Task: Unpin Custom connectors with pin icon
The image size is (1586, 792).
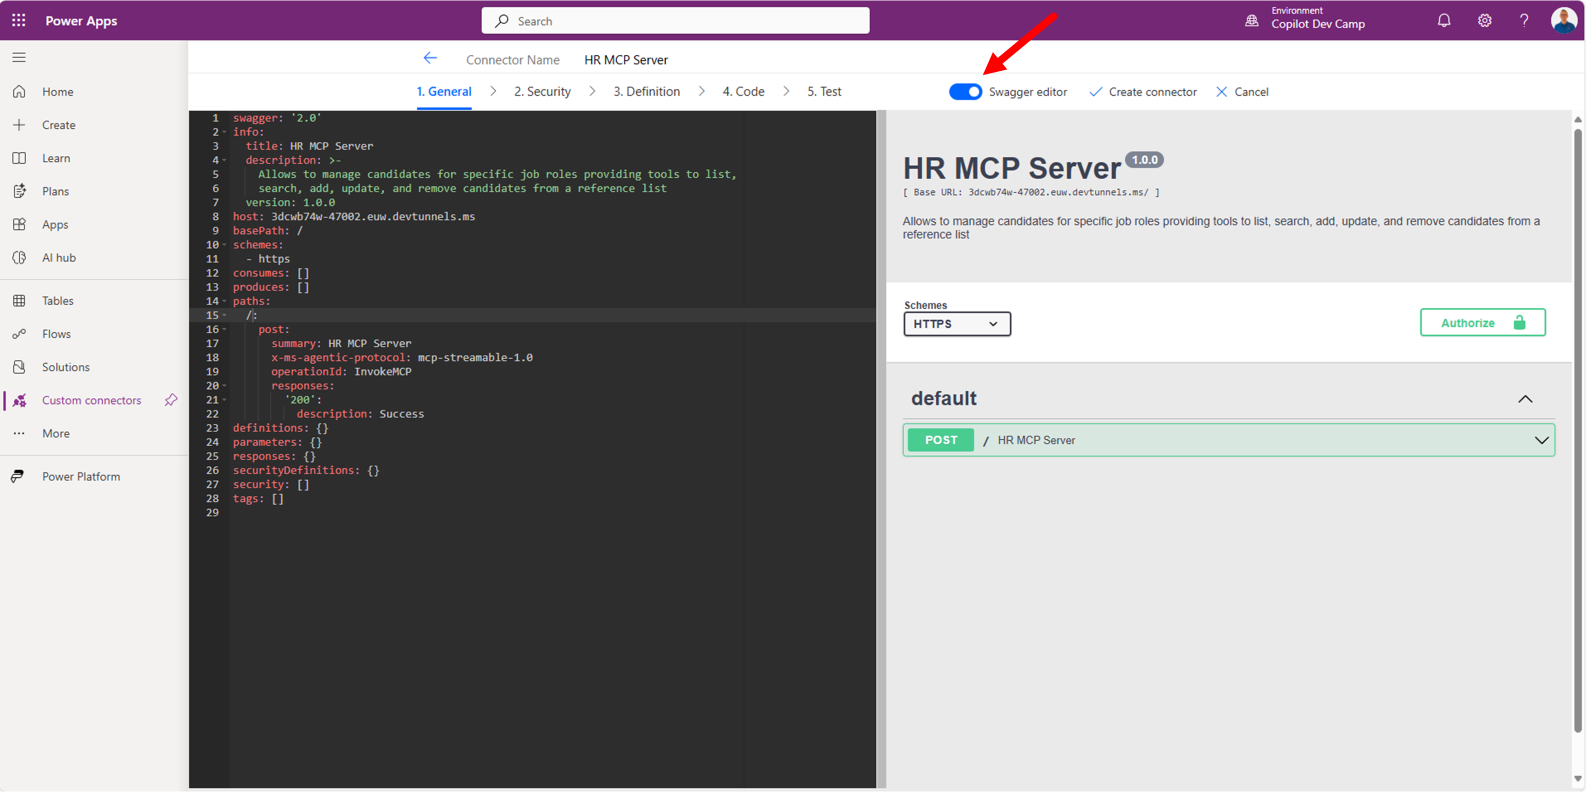Action: click(x=171, y=400)
